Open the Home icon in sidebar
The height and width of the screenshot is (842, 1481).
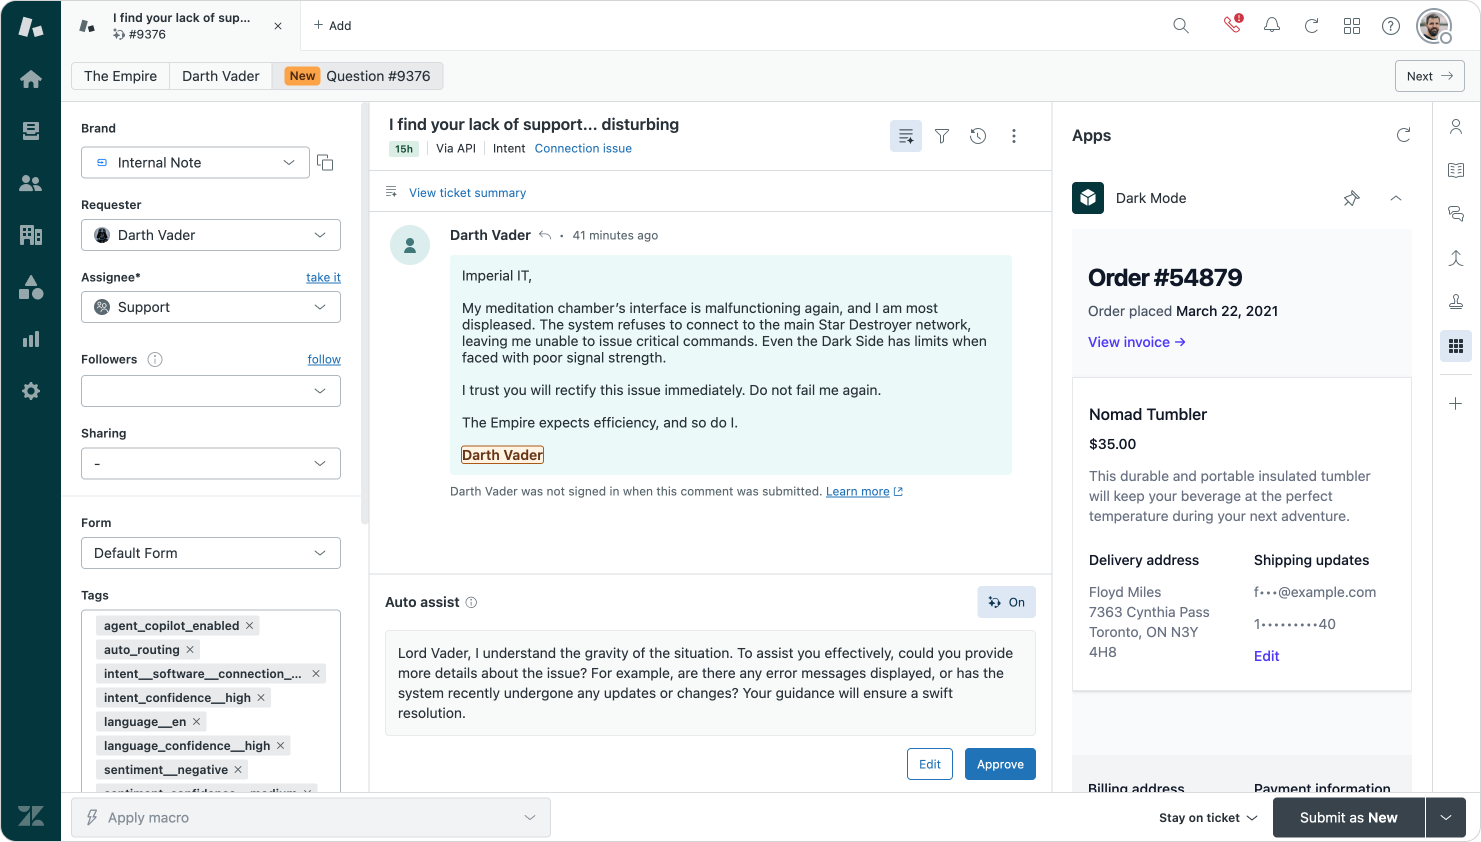[x=31, y=79]
